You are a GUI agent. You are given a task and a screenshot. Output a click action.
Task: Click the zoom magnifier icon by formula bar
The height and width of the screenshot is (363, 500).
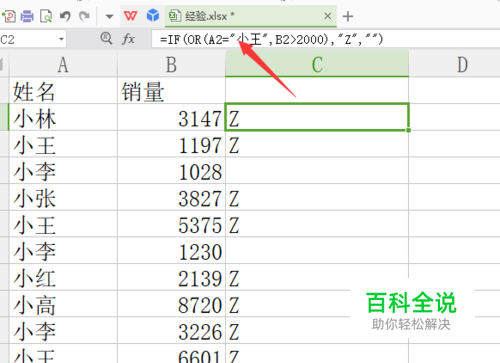pos(106,38)
